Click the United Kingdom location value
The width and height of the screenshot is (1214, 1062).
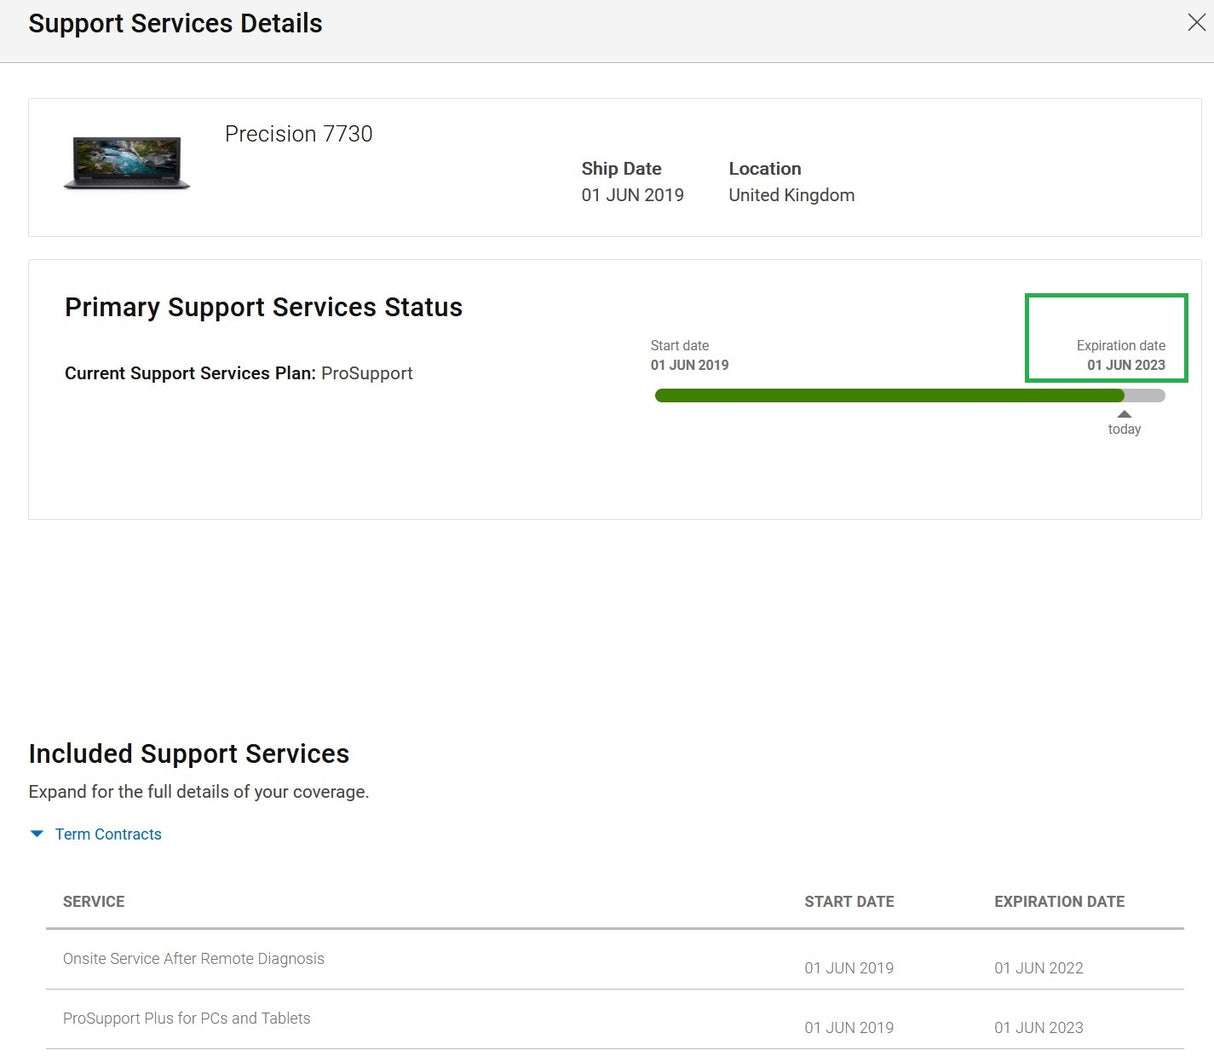point(792,195)
